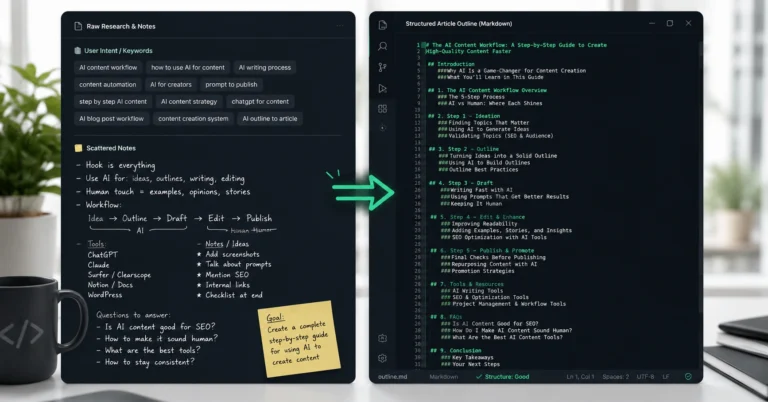Click the 'Structure: Good' status indicator
Screen dimensions: 768x402
[503, 377]
